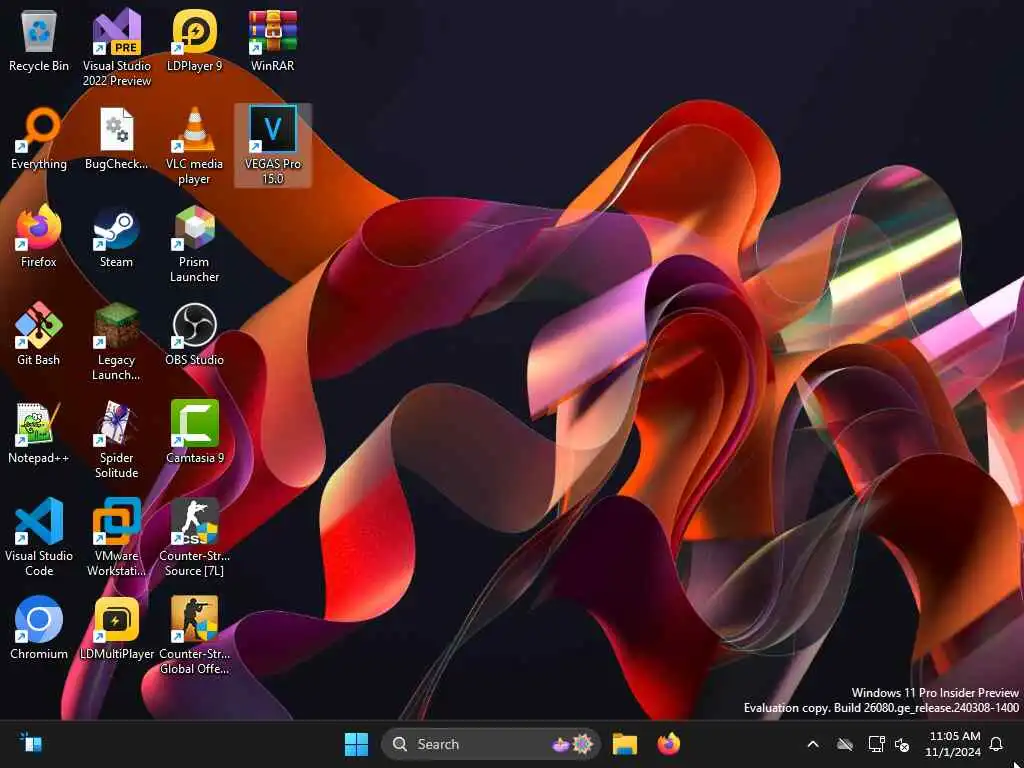Select Visual Studio 2022 Preview shortcut

[116, 47]
